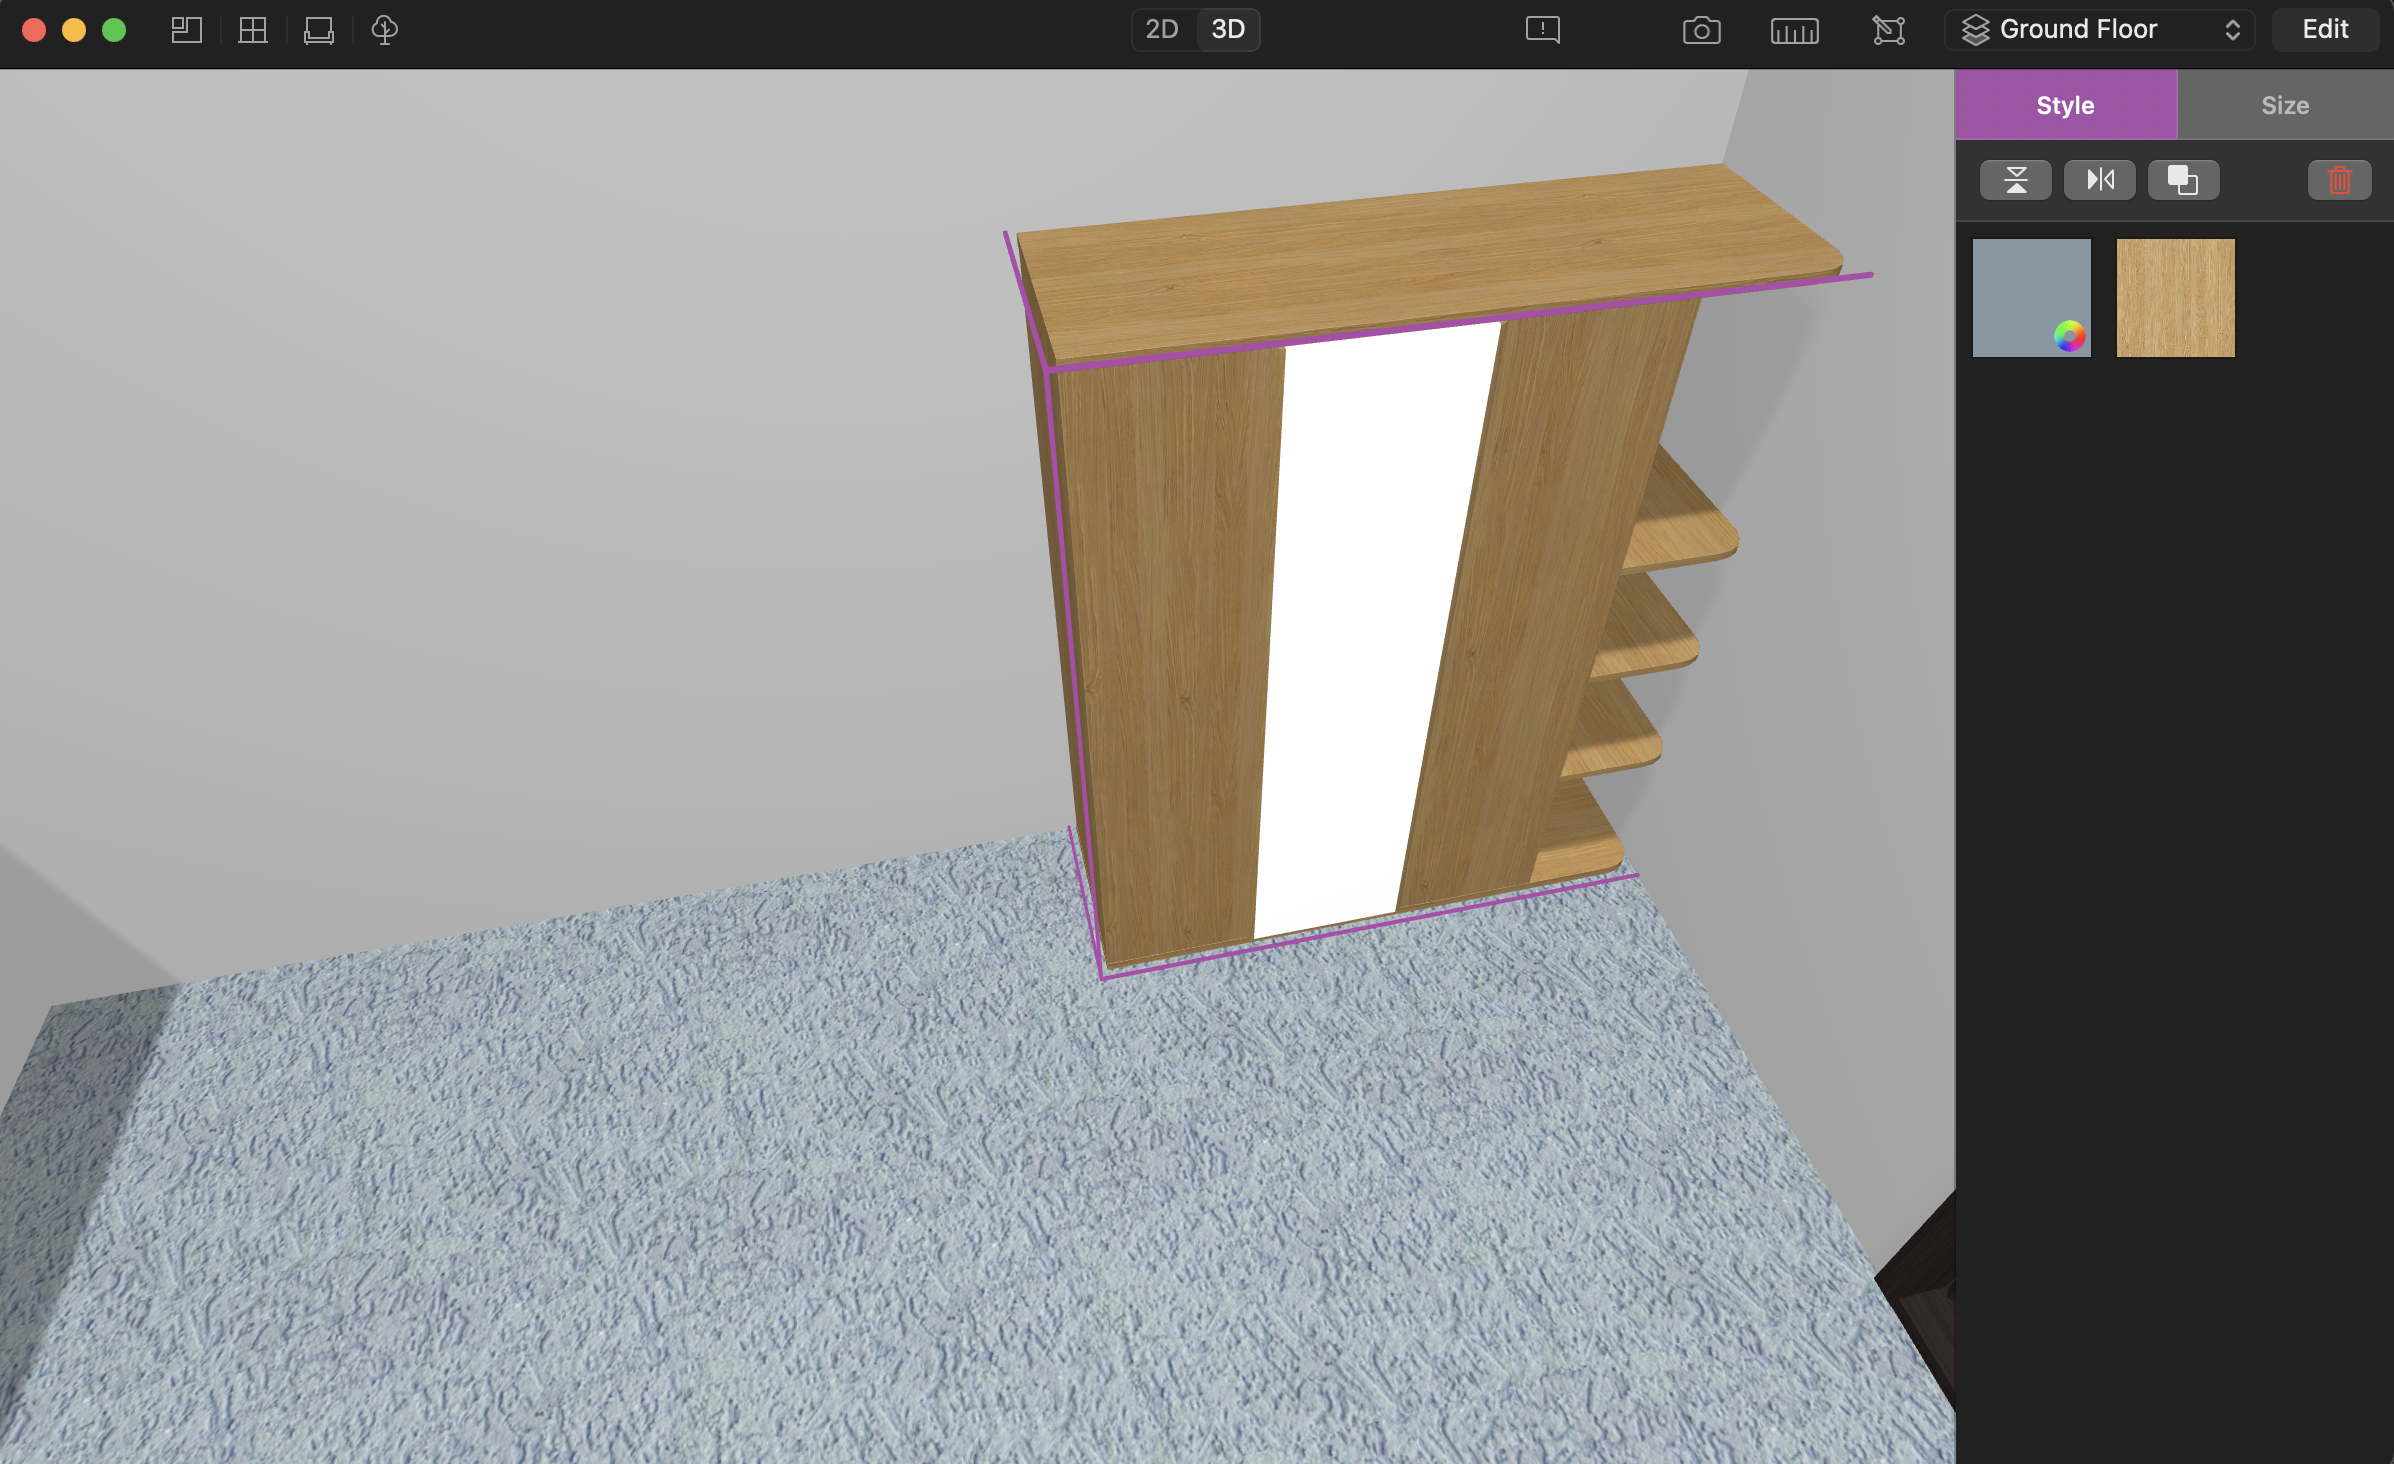Switch to the Size tab
Image resolution: width=2394 pixels, height=1464 pixels.
coord(2285,105)
